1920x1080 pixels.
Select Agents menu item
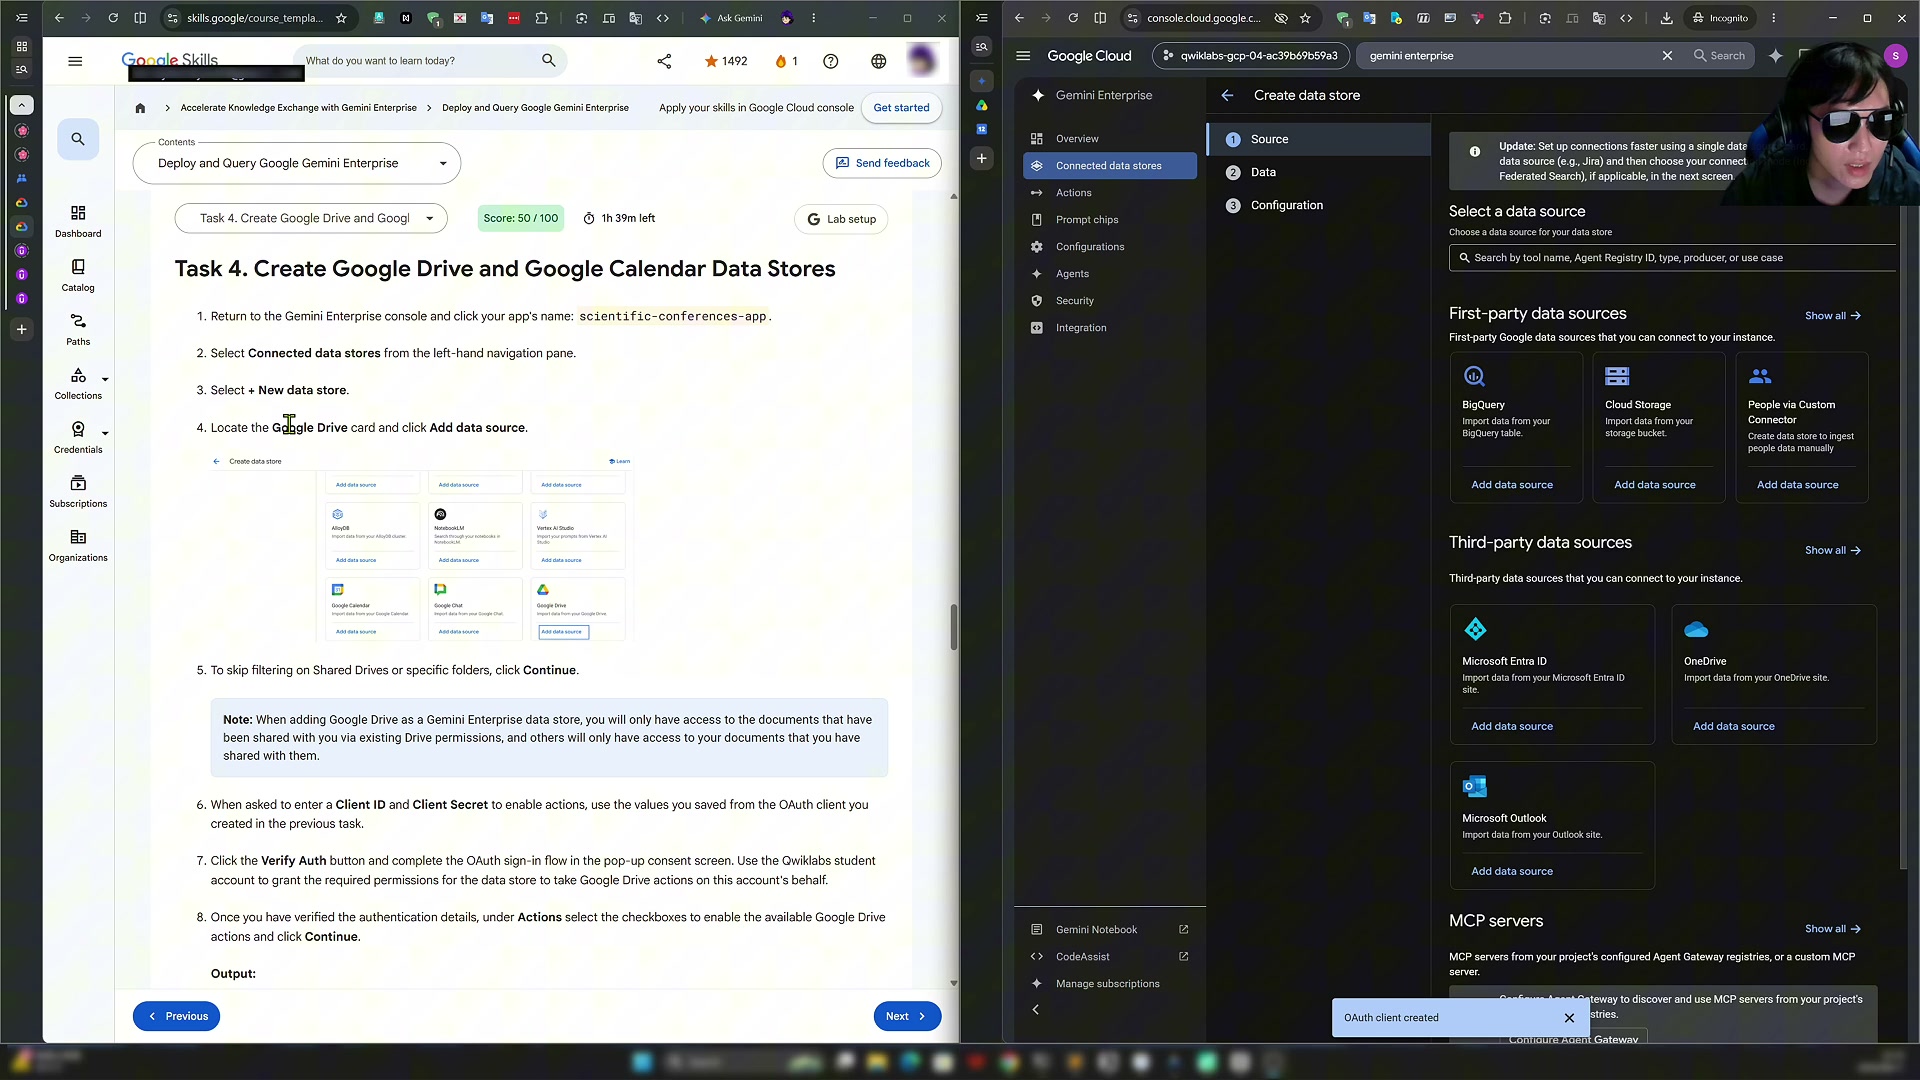click(1110, 274)
